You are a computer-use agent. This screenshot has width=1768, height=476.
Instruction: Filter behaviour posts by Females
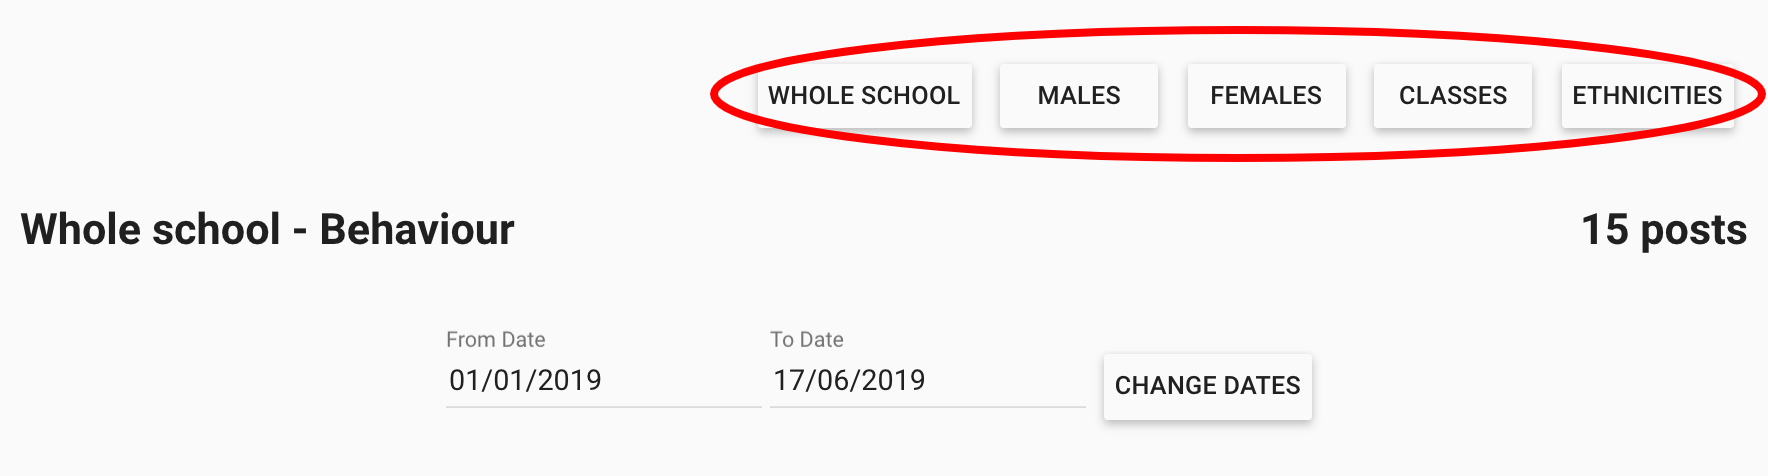point(1266,96)
